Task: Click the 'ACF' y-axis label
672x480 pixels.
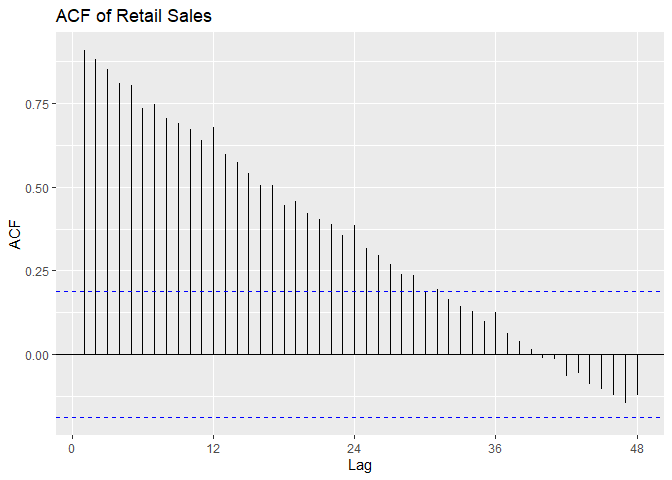Action: [x=15, y=235]
